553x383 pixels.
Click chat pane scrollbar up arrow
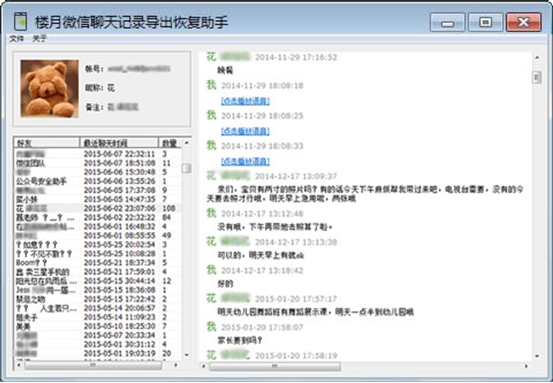[537, 57]
